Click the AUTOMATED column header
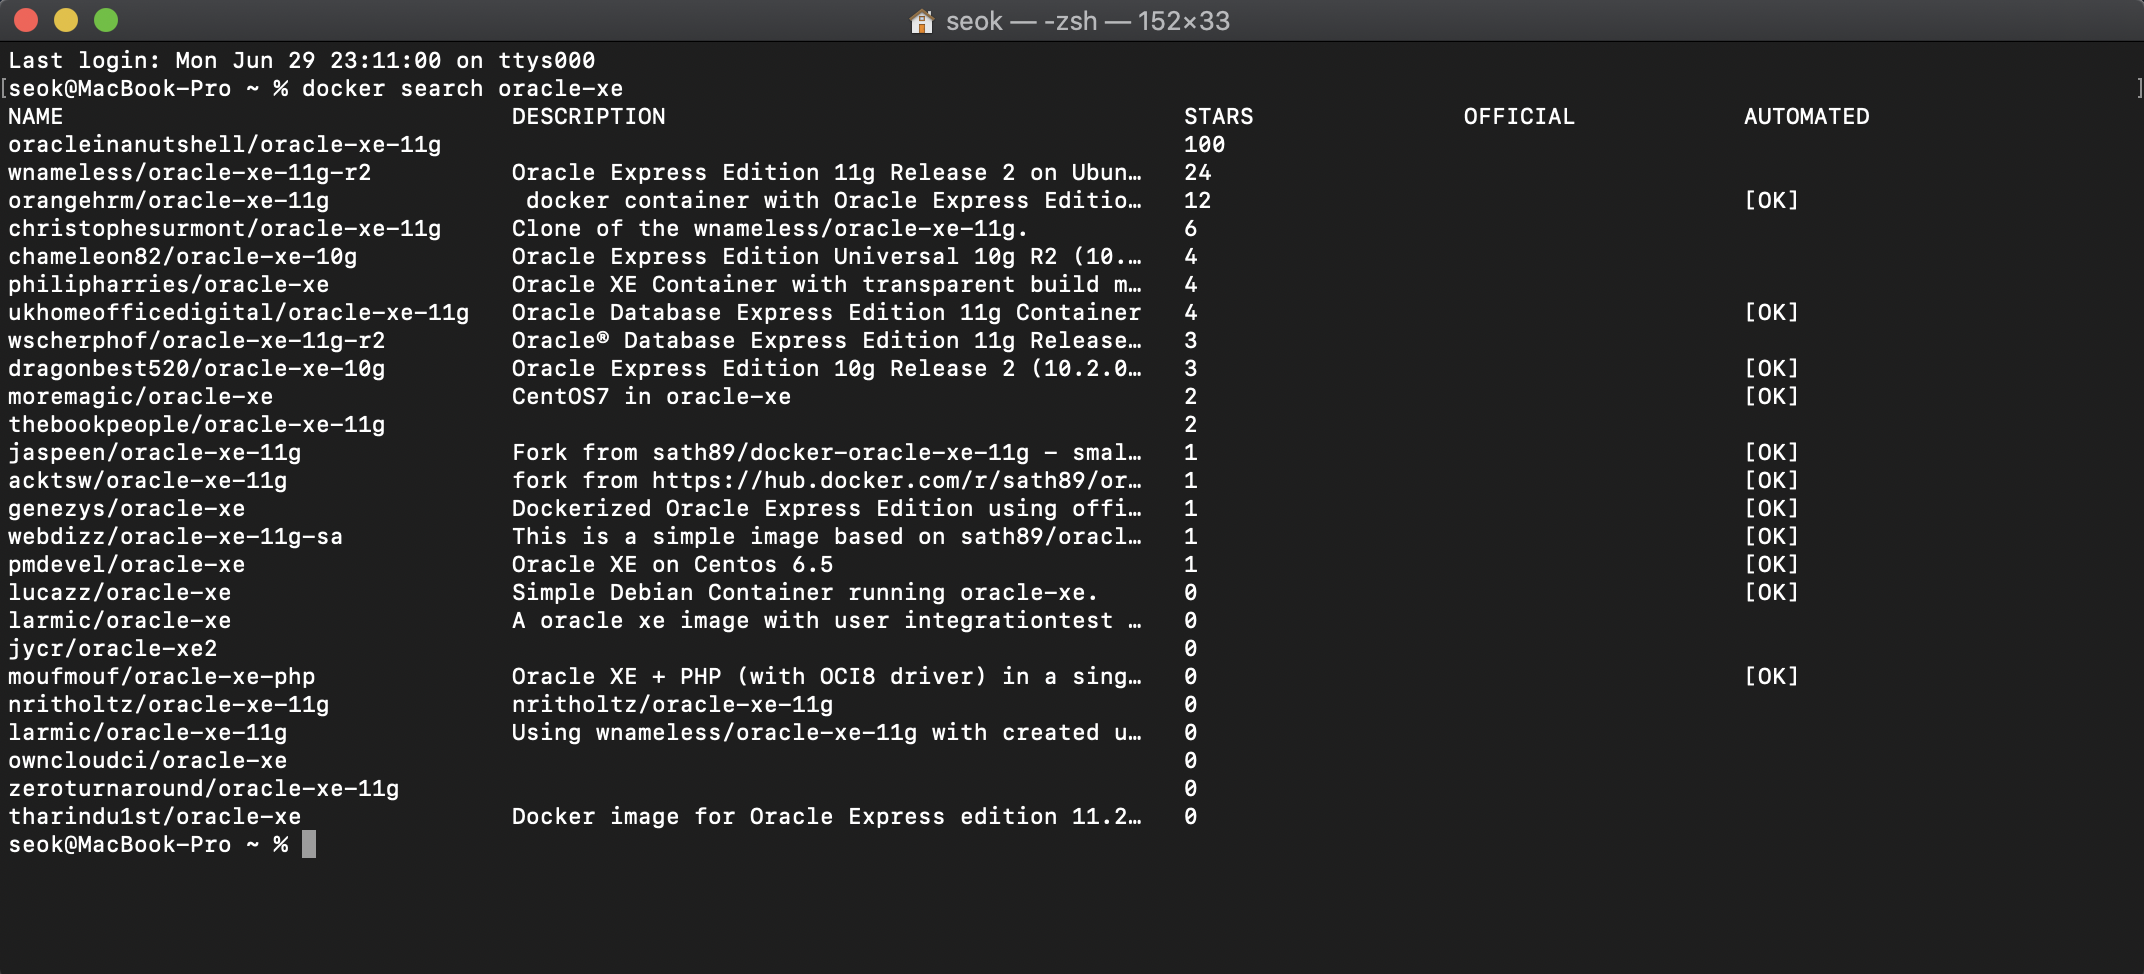This screenshot has width=2144, height=974. pyautogui.click(x=1807, y=117)
